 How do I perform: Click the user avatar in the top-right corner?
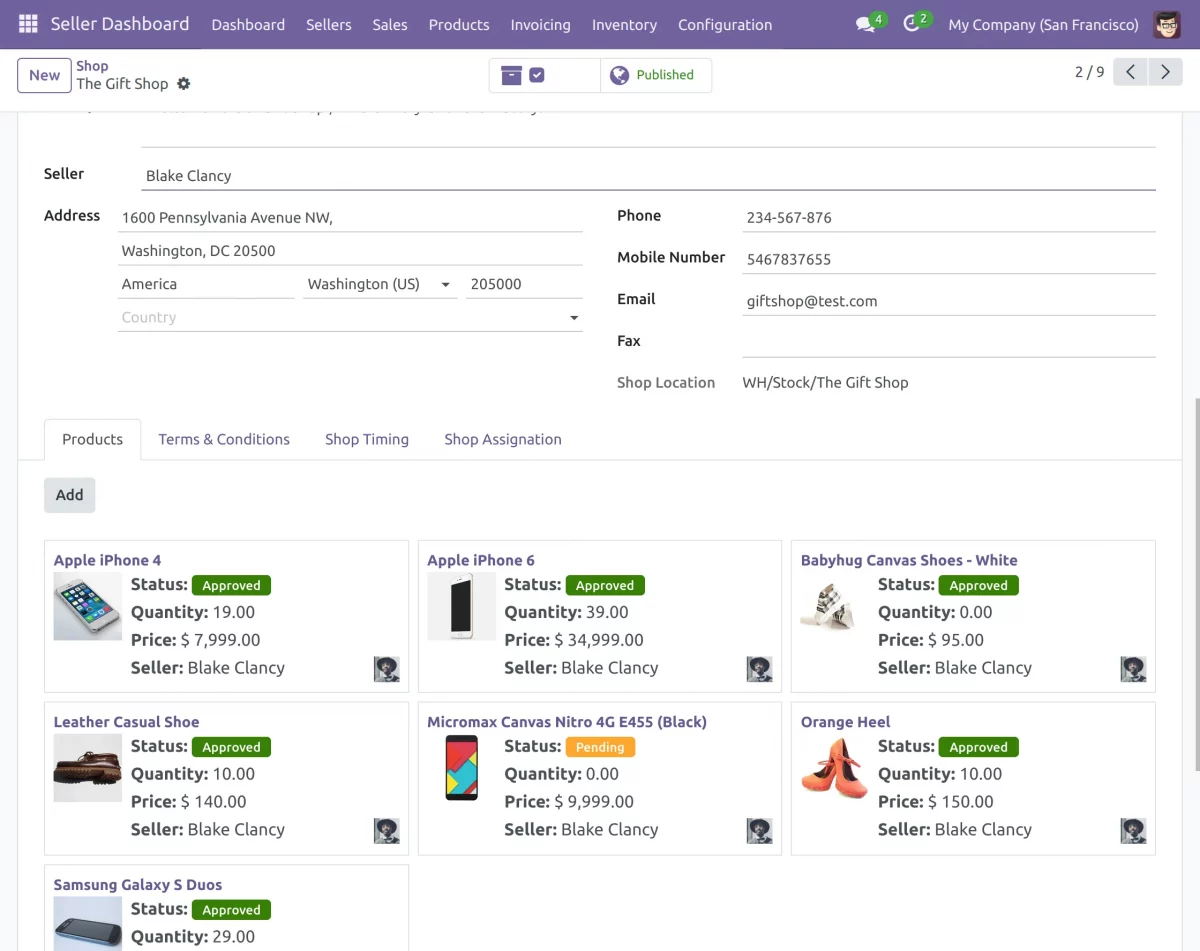1167,24
